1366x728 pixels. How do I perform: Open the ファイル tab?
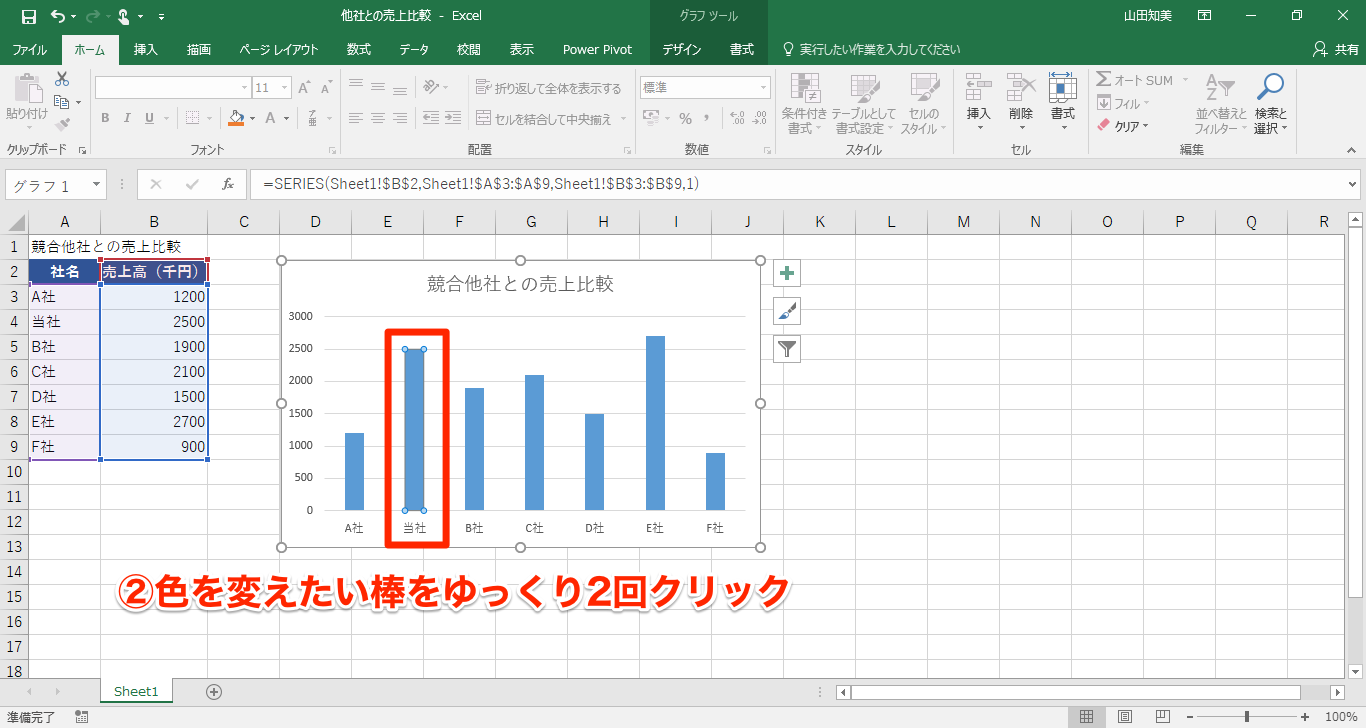30,50
